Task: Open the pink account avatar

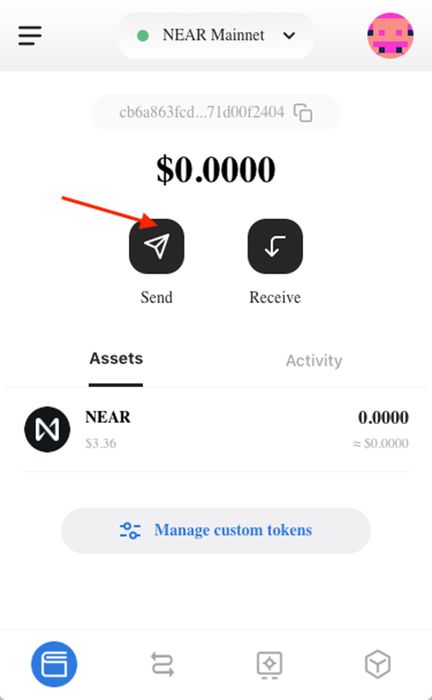Action: click(x=390, y=35)
